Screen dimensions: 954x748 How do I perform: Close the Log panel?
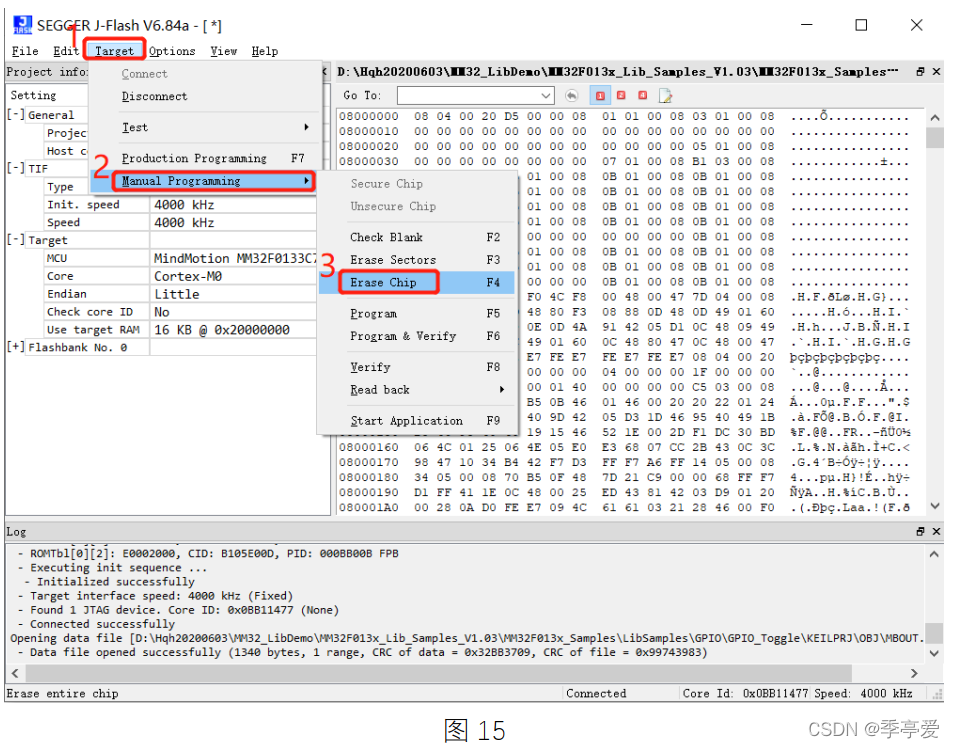[936, 531]
